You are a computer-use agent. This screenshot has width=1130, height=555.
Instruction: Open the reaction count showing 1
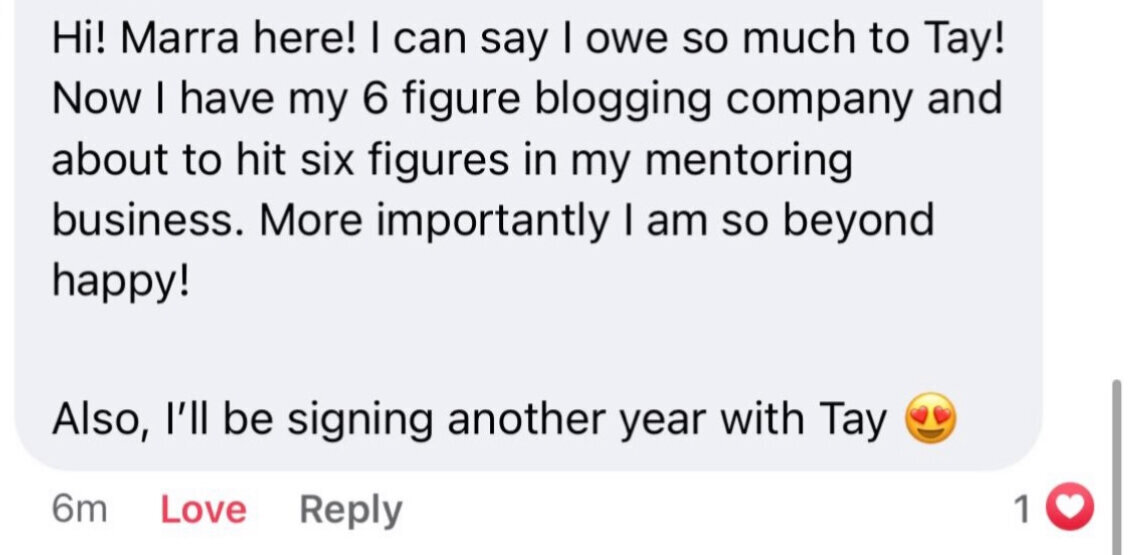click(x=1021, y=511)
